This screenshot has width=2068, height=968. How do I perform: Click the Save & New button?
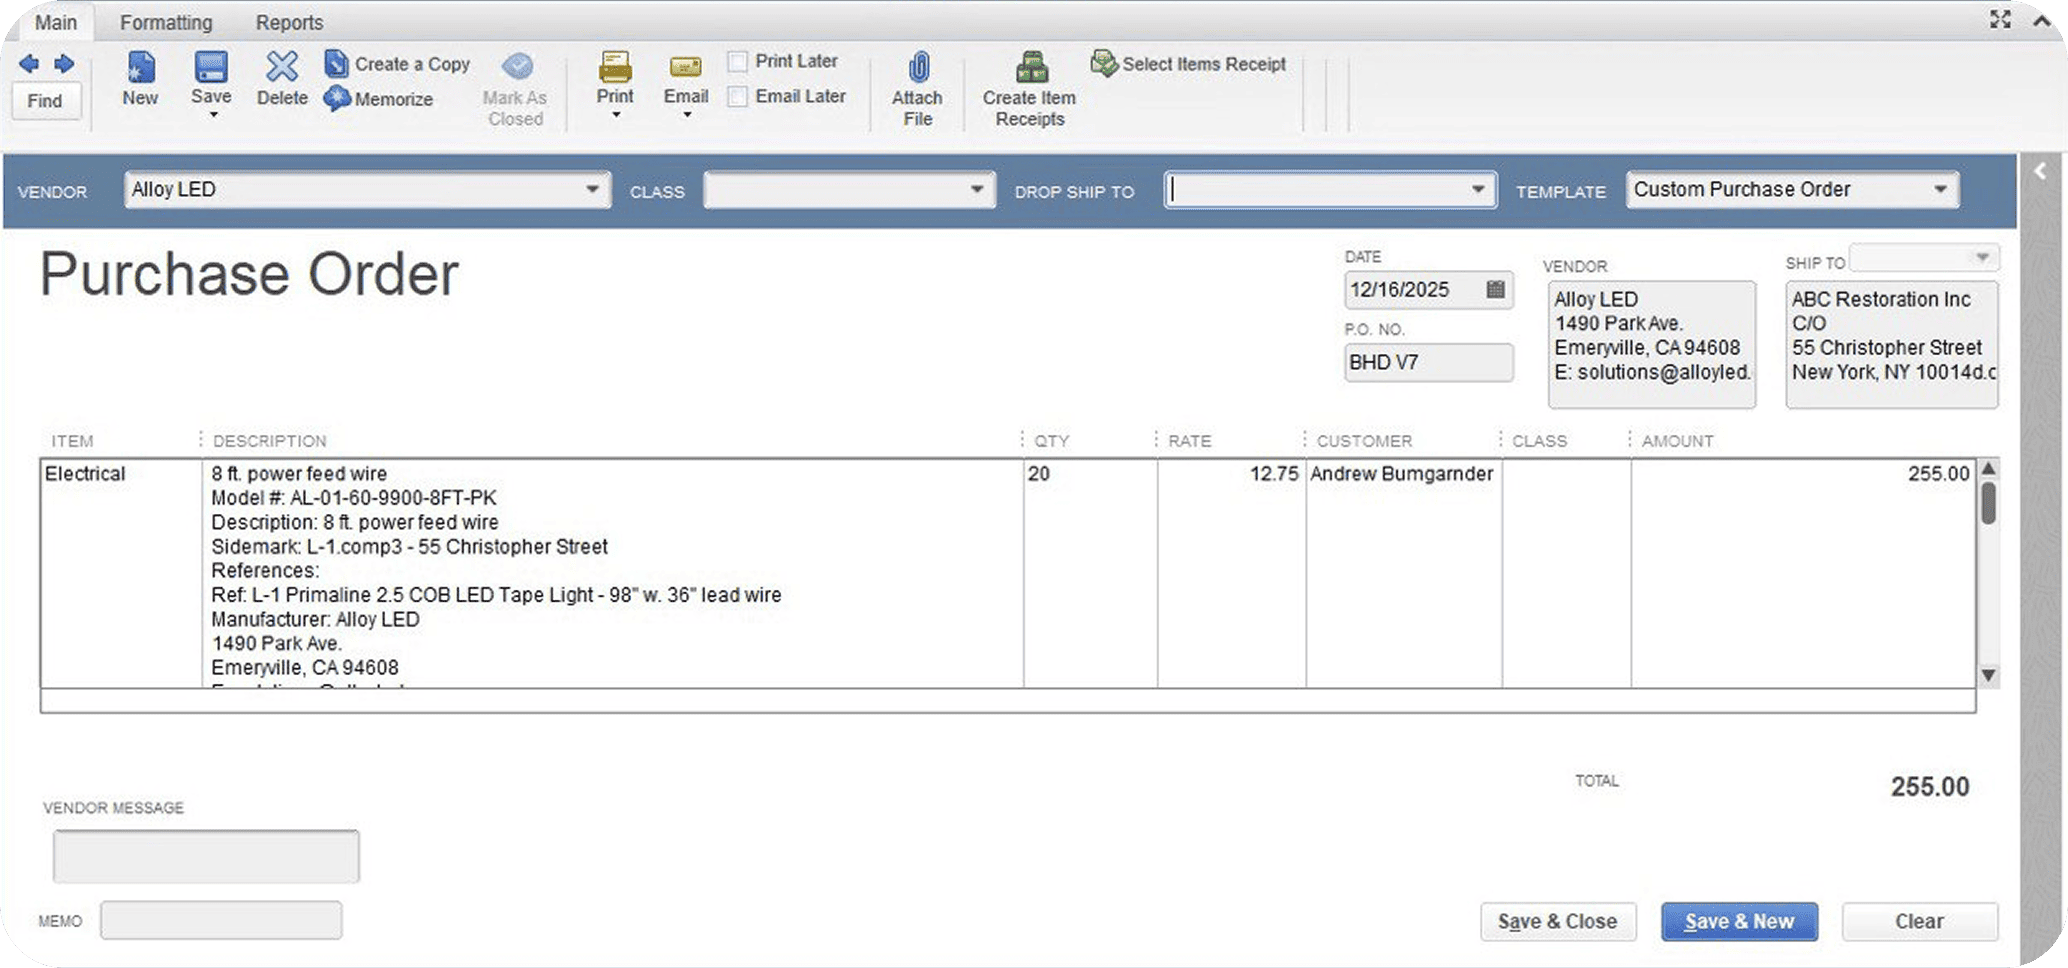[1739, 921]
